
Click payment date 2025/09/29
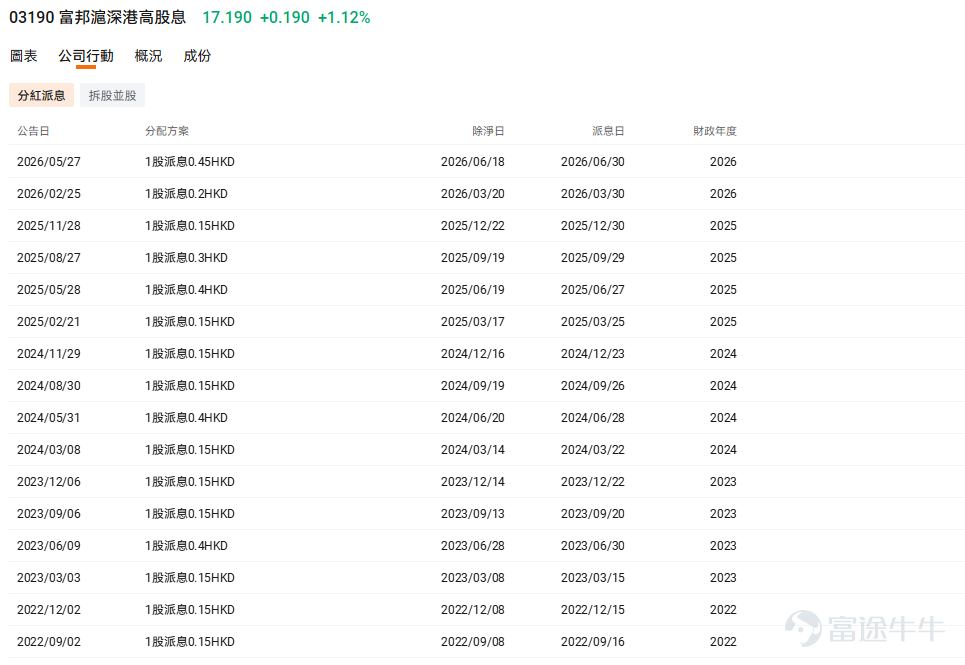(x=593, y=258)
